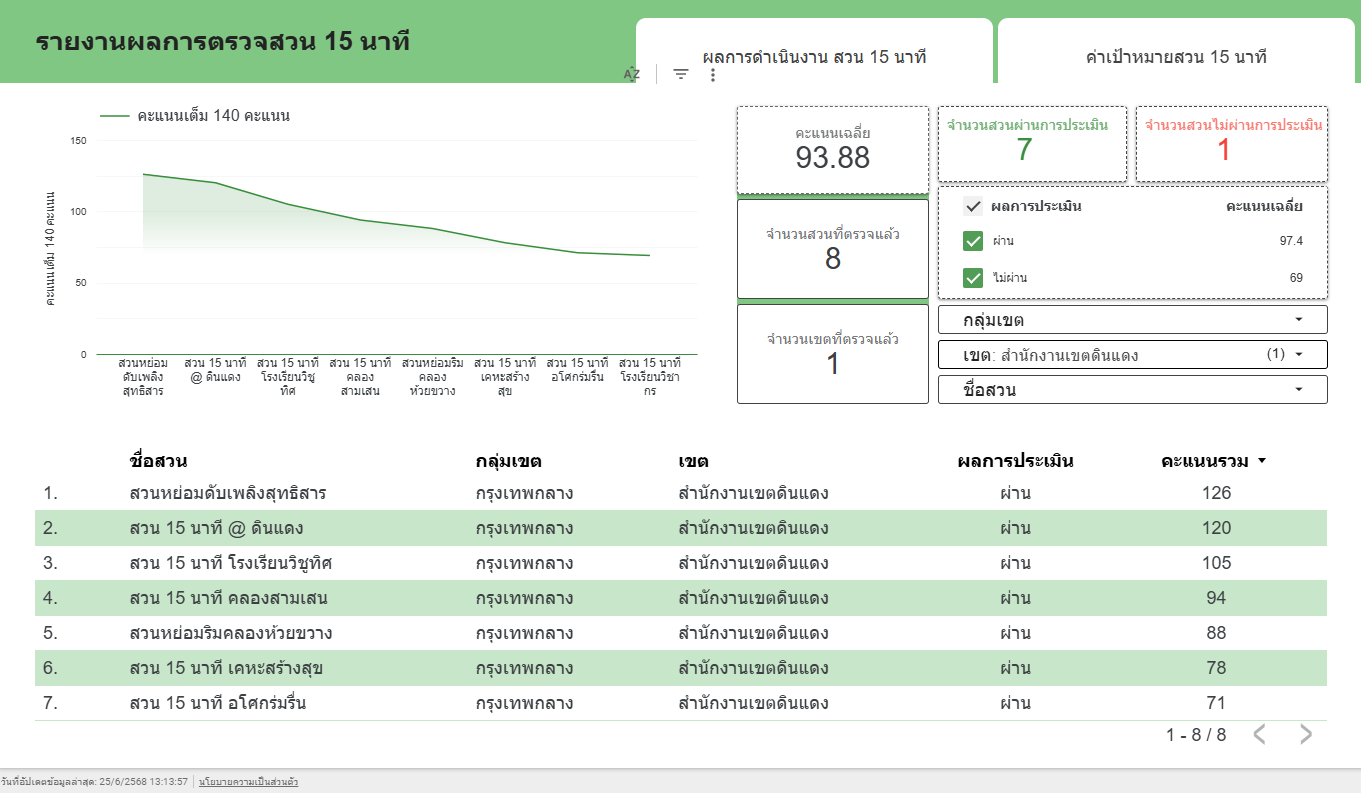Click the ผลการประเมิน column header
This screenshot has width=1361, height=793.
click(x=1015, y=462)
